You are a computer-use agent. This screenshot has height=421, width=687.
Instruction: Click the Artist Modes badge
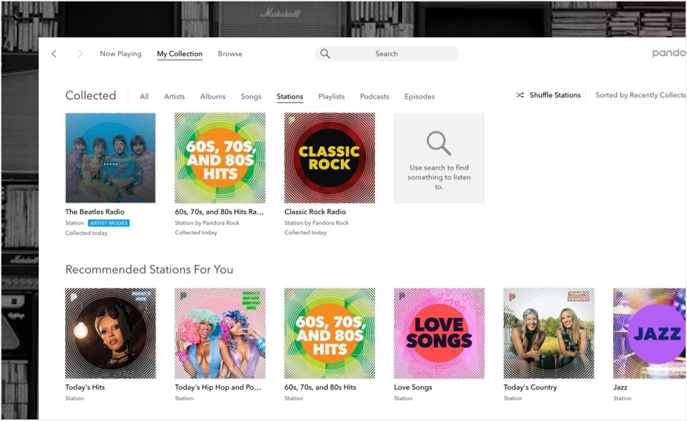click(x=108, y=223)
